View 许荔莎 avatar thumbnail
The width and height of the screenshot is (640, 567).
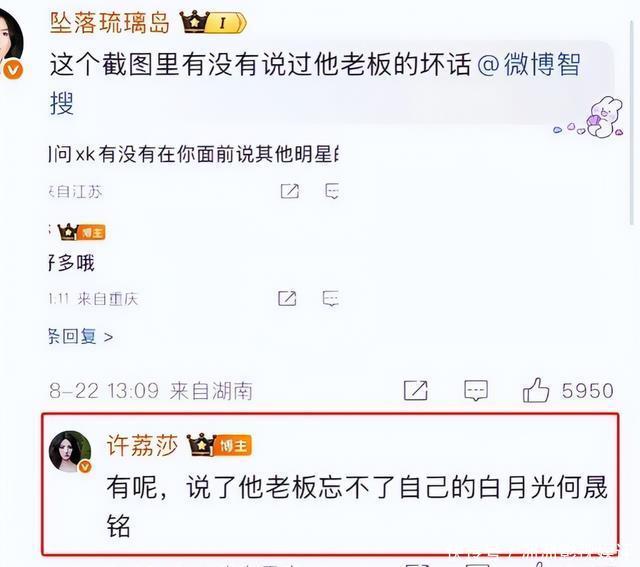coord(70,451)
